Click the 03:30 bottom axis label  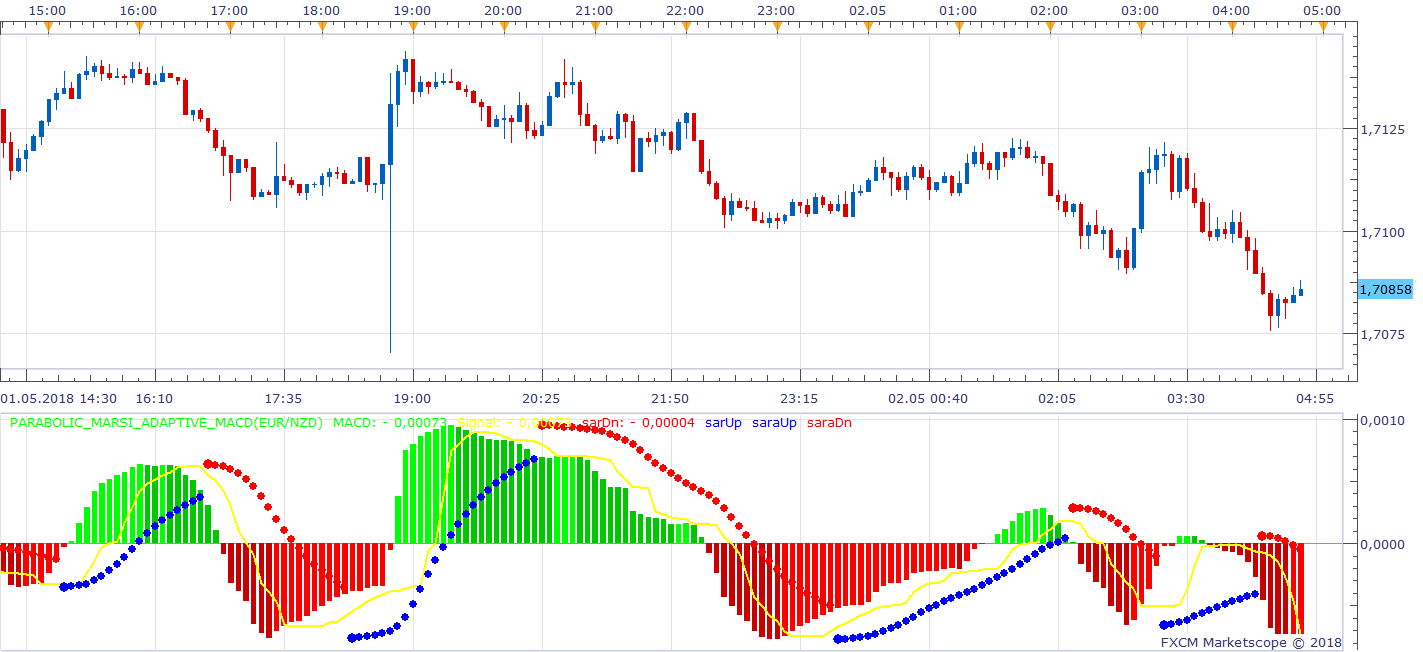click(x=1185, y=398)
